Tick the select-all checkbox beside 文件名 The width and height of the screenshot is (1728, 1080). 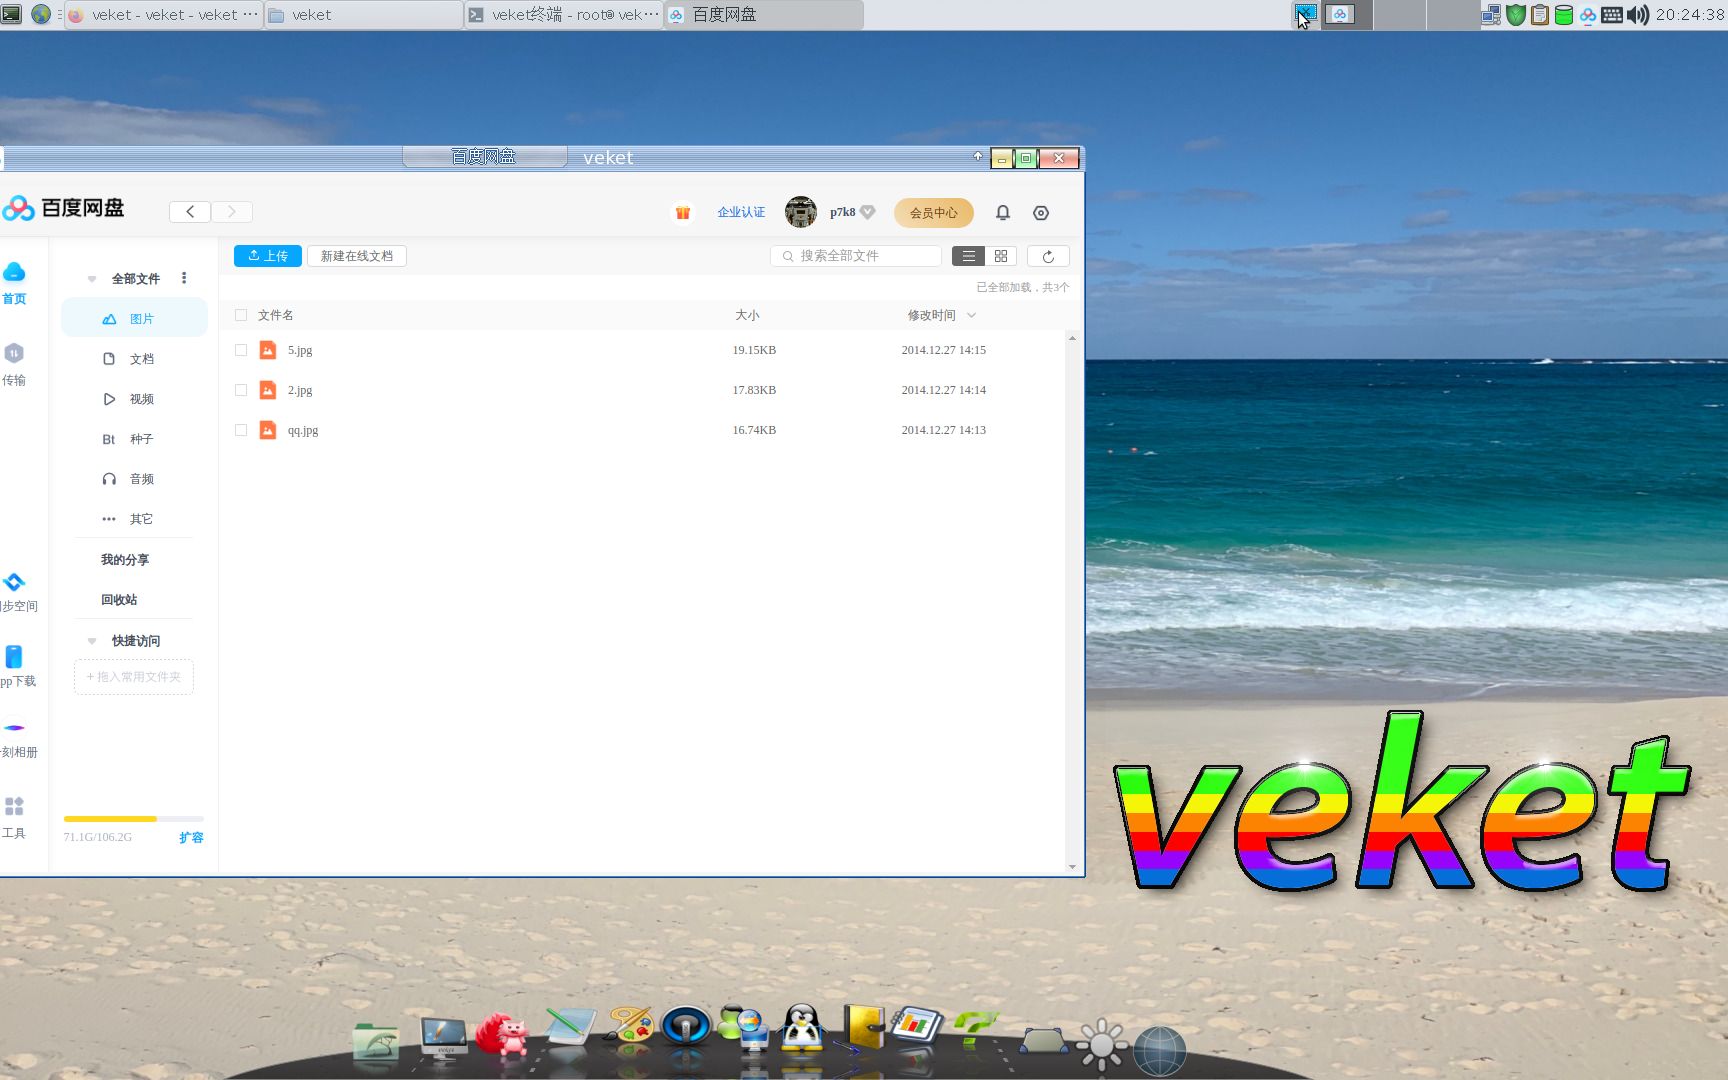point(241,315)
